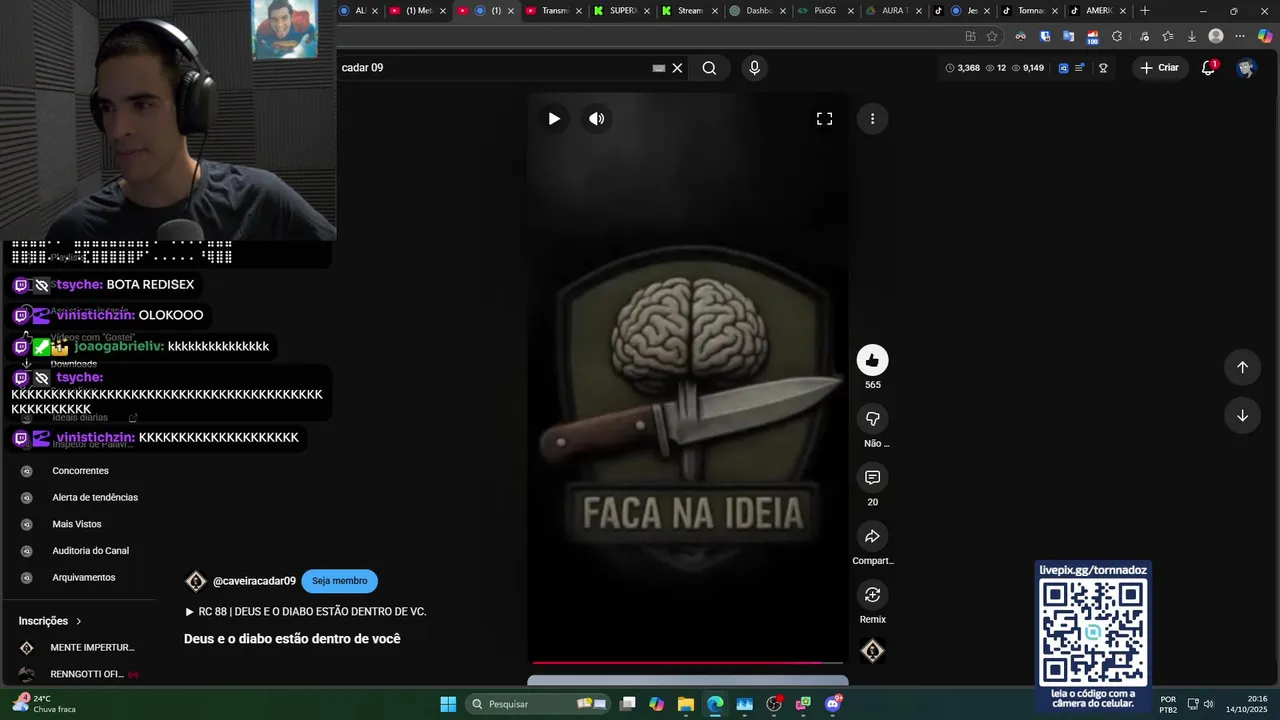Clear the search text with X
Viewport: 1280px width, 720px height.
677,68
